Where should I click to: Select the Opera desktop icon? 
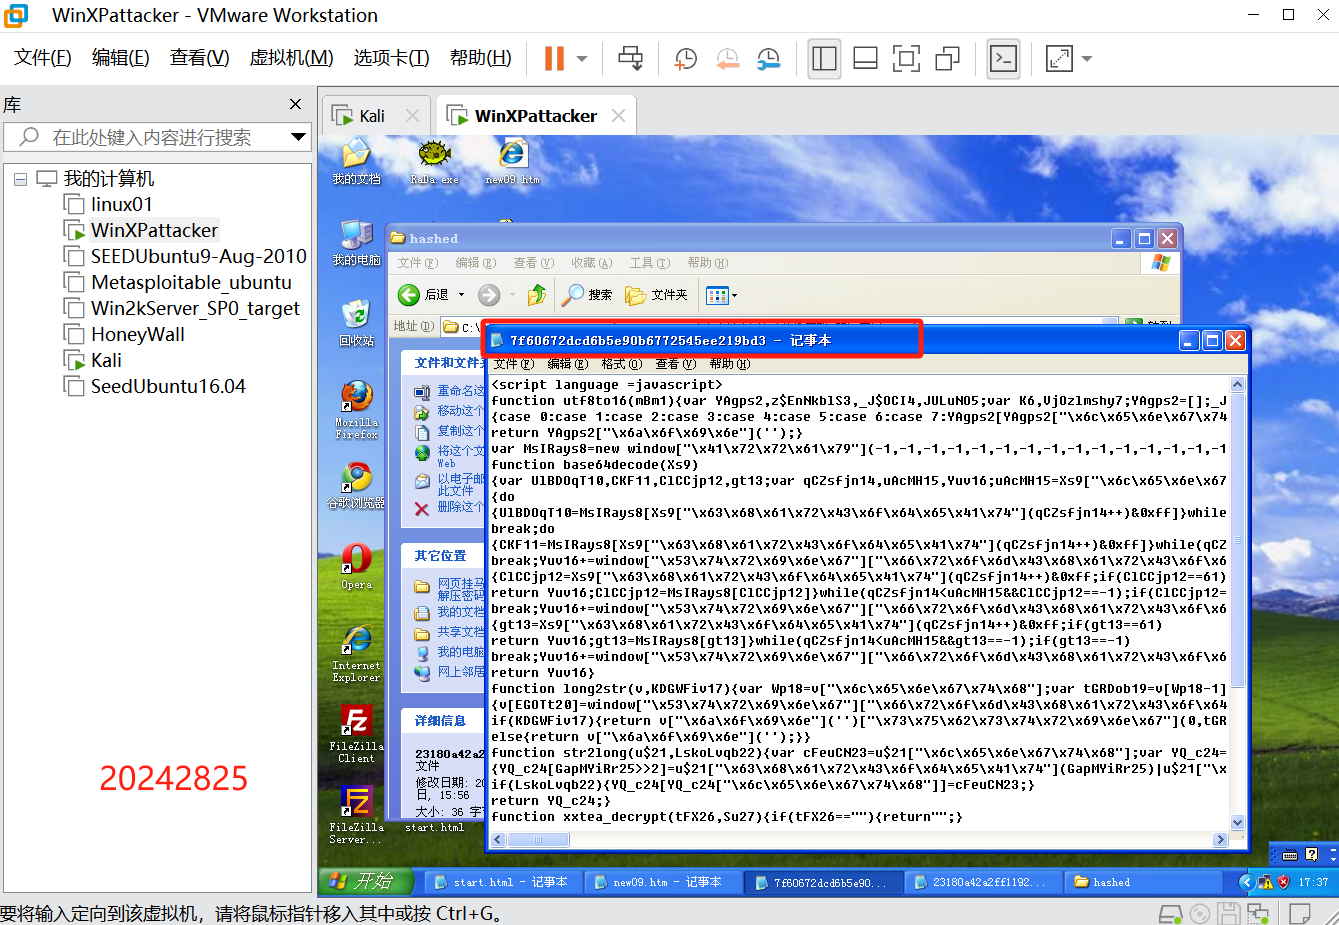pyautogui.click(x=356, y=567)
